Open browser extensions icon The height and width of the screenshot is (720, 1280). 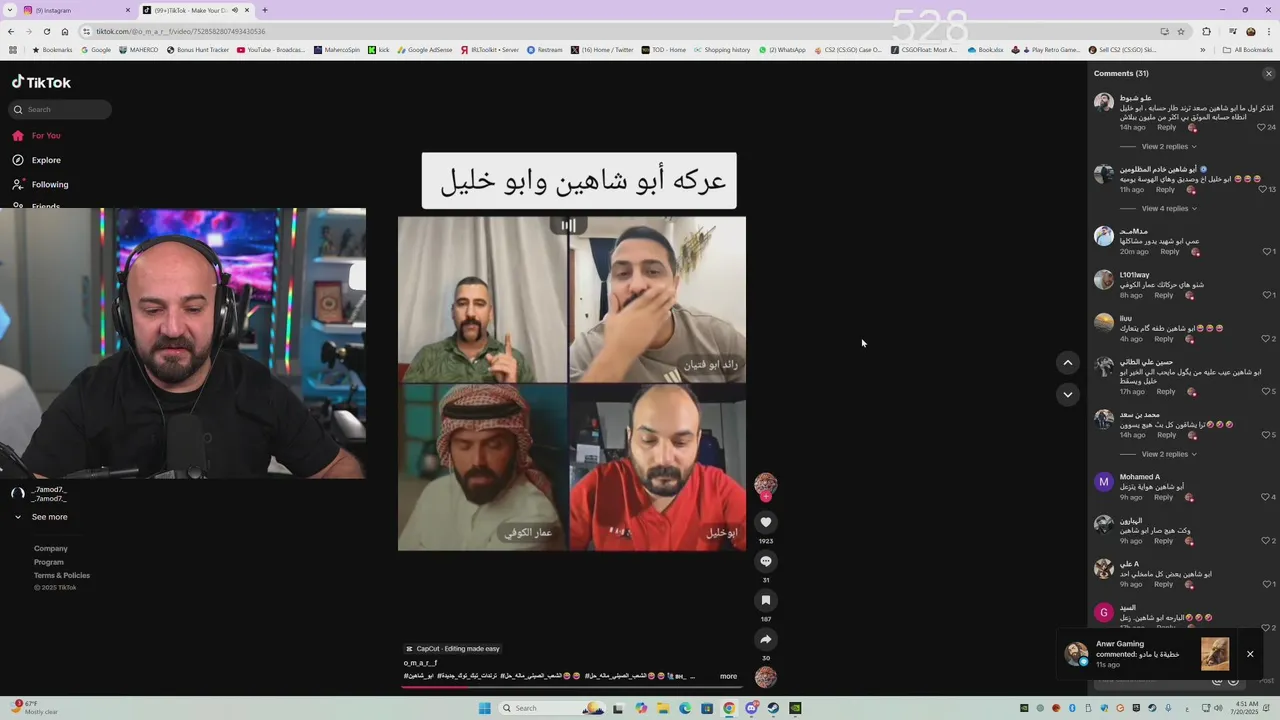1206,31
